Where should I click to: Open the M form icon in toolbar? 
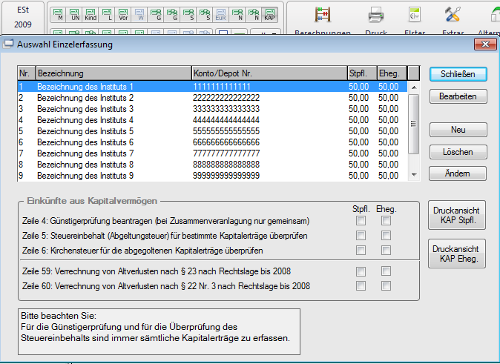[58, 15]
